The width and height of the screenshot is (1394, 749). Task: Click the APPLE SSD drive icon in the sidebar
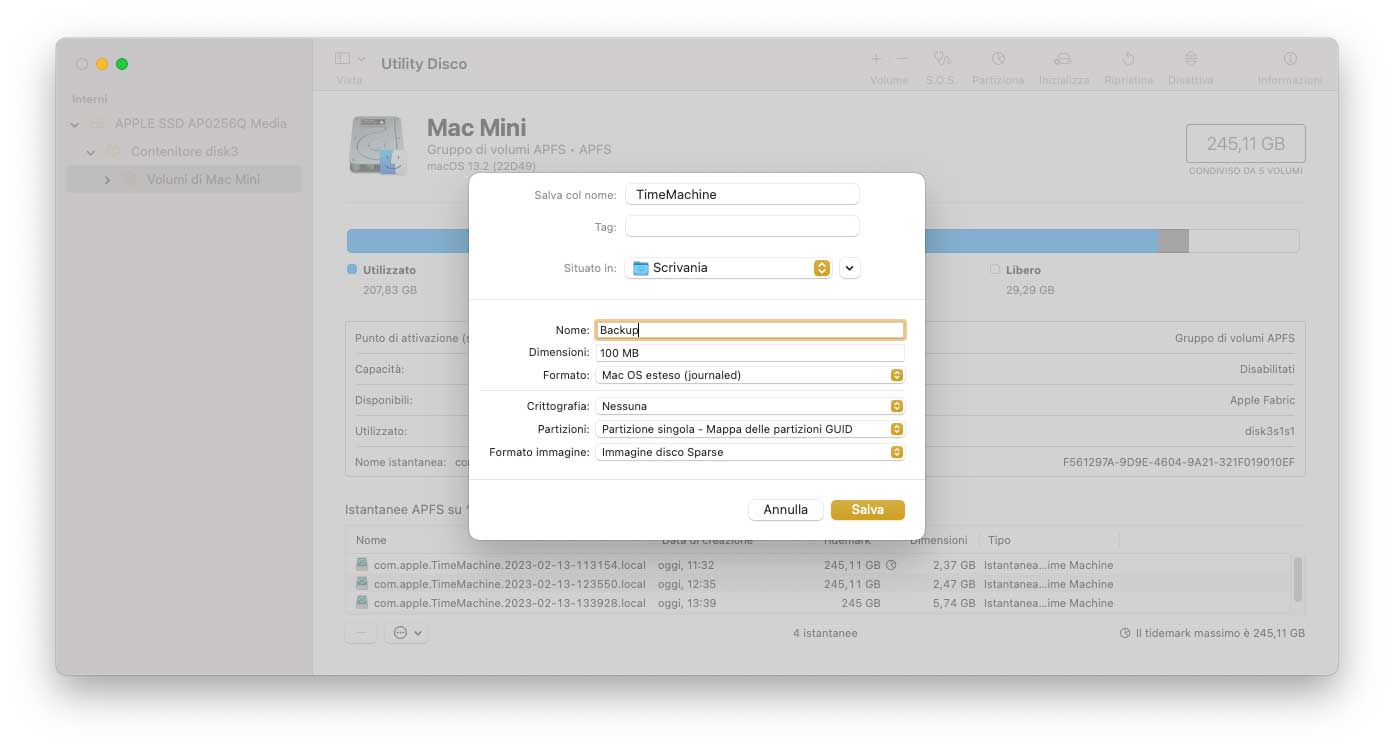(97, 124)
